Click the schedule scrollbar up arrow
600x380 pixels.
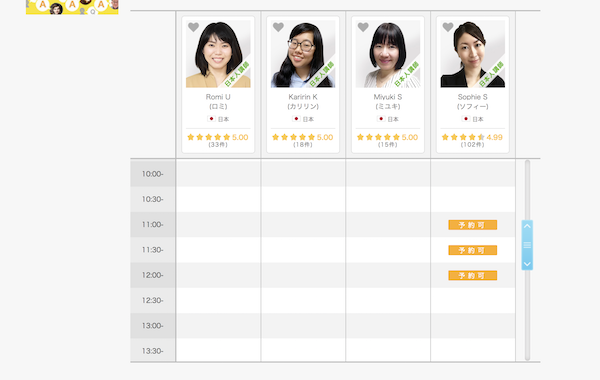click(527, 226)
